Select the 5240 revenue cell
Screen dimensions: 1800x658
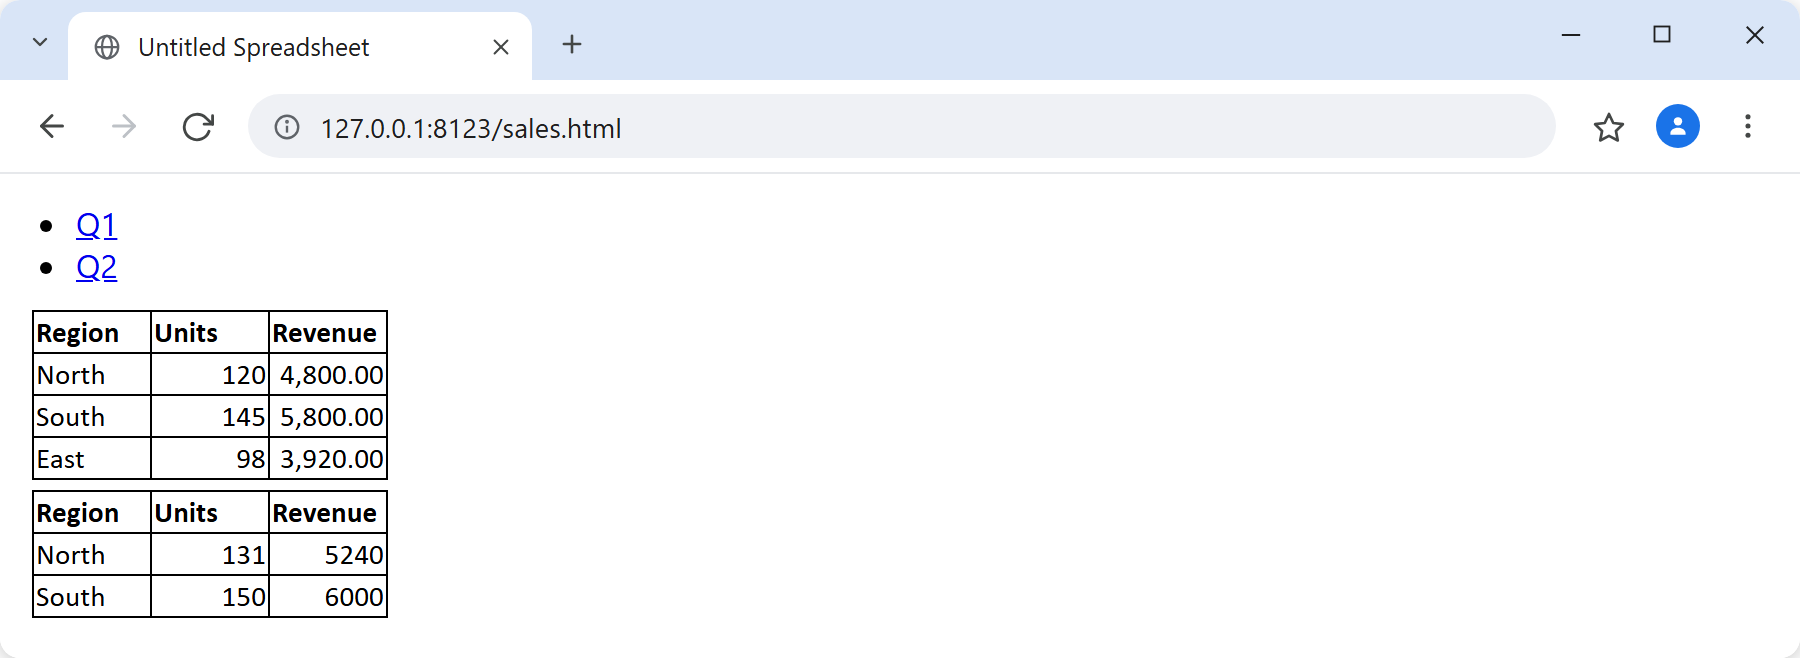(x=328, y=555)
